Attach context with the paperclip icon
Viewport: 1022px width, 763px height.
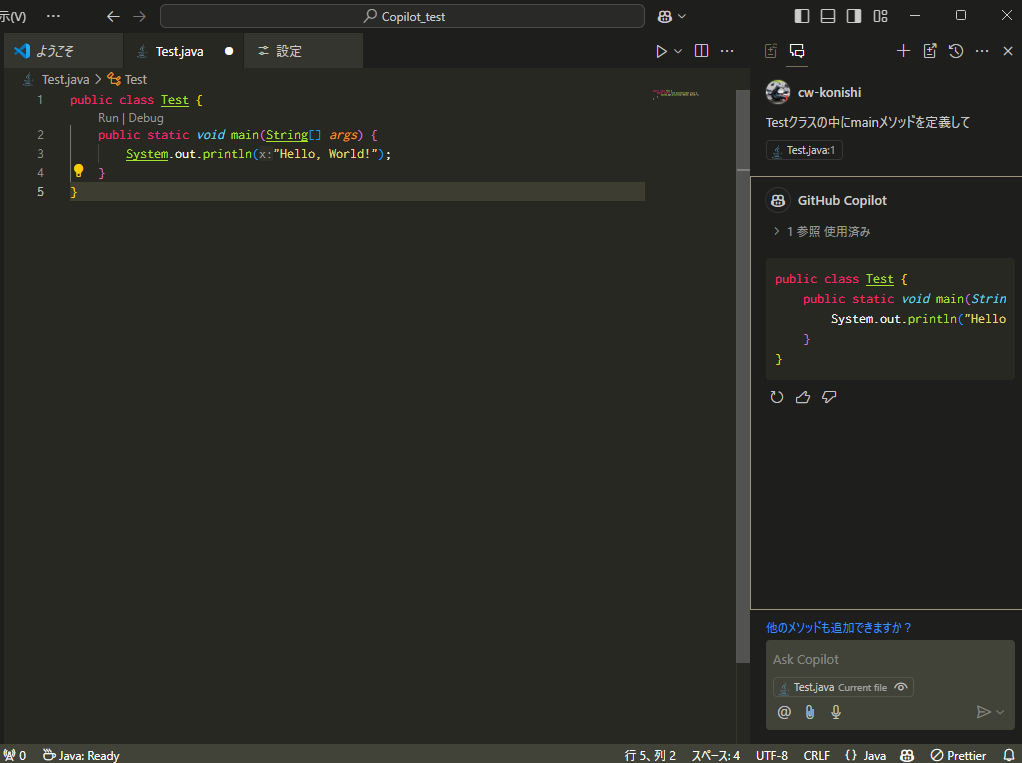810,712
